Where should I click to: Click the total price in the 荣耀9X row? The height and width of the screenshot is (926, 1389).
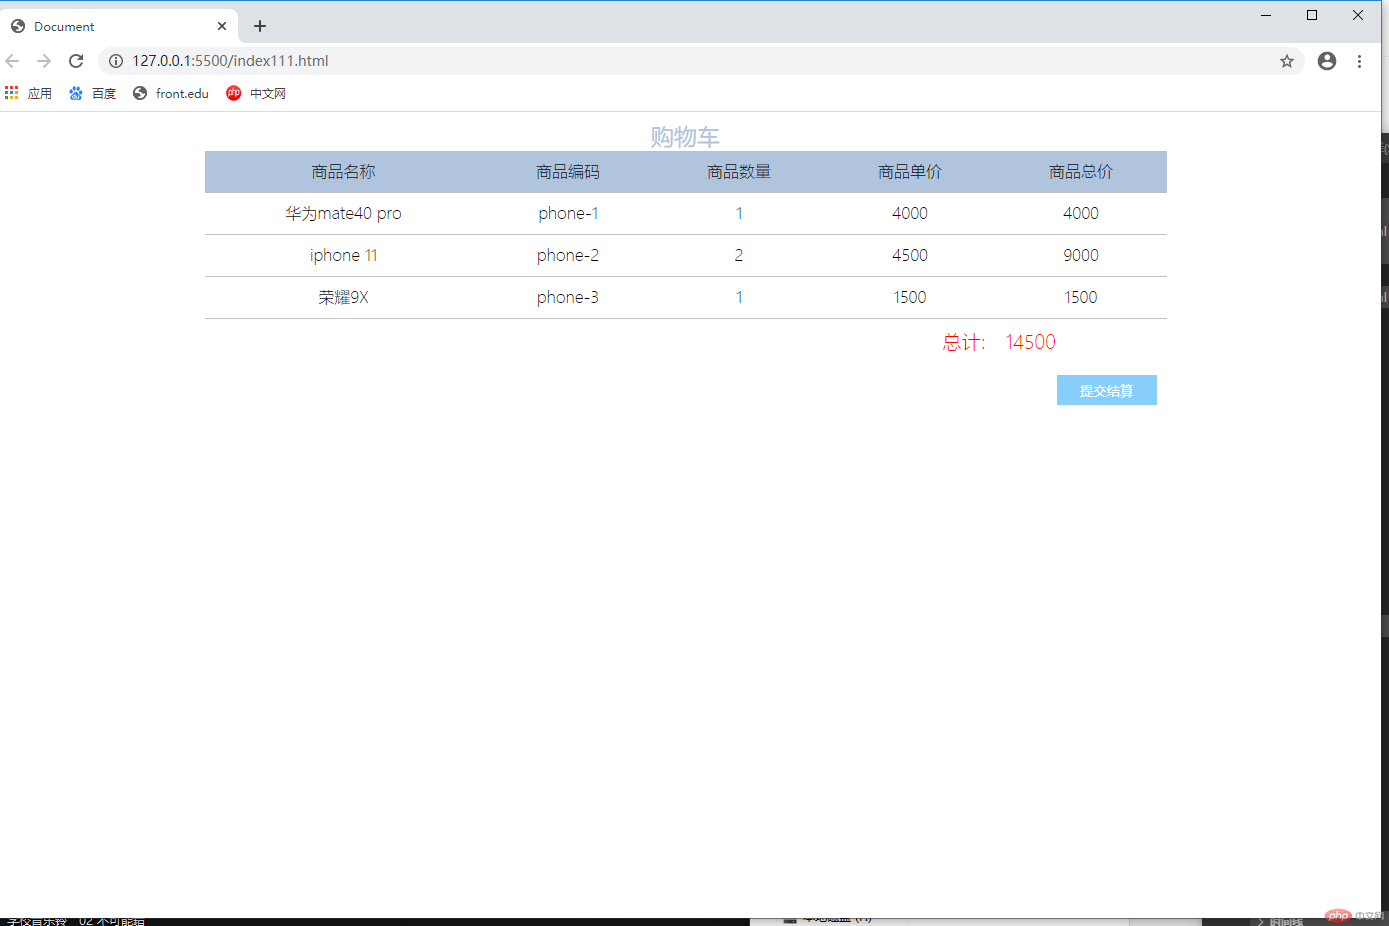point(1081,297)
